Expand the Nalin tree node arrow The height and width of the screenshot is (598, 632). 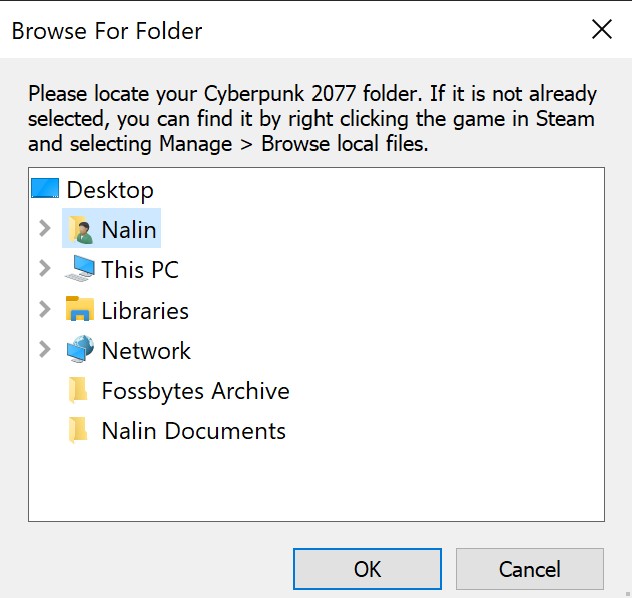tap(44, 229)
